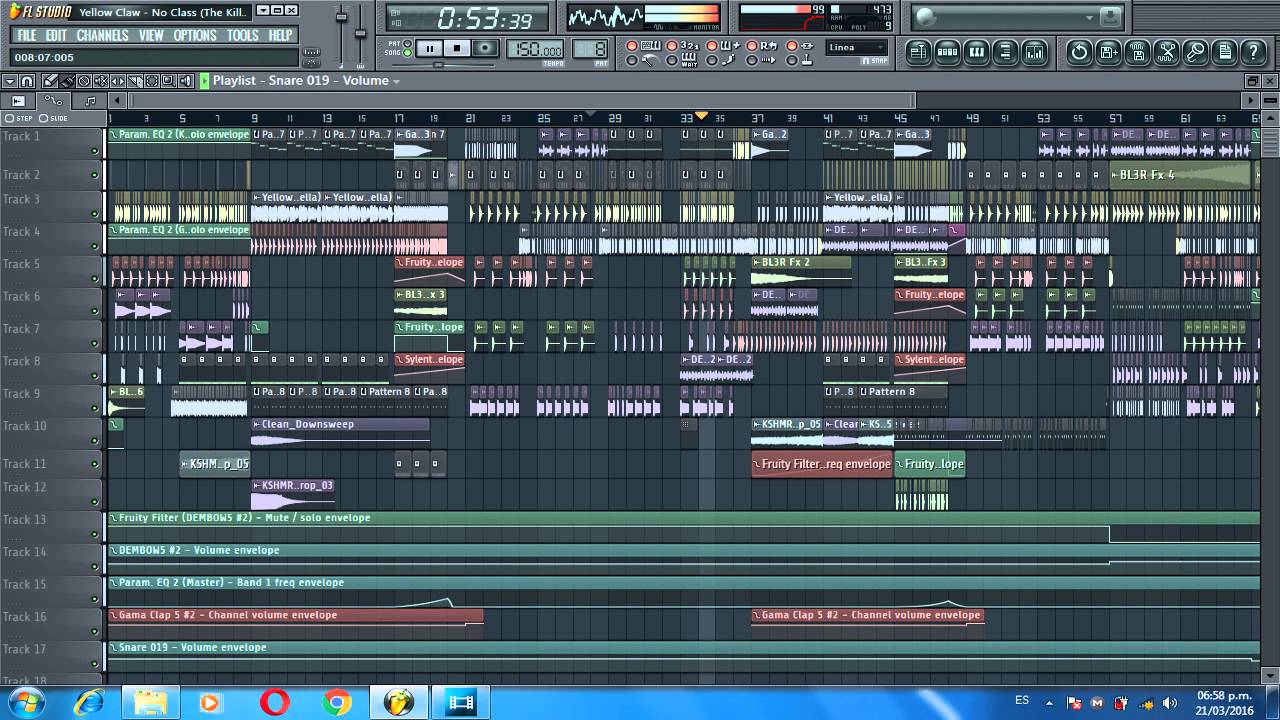
Task: Click the Windows Start button
Action: [27, 702]
